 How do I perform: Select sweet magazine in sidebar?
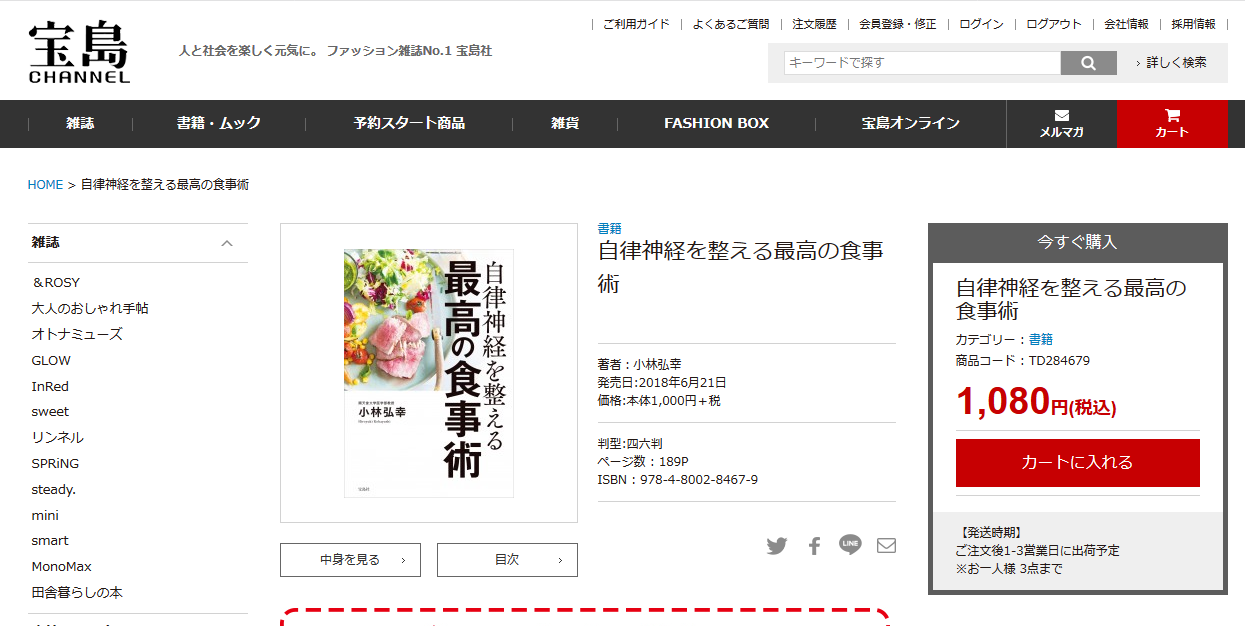pos(50,412)
